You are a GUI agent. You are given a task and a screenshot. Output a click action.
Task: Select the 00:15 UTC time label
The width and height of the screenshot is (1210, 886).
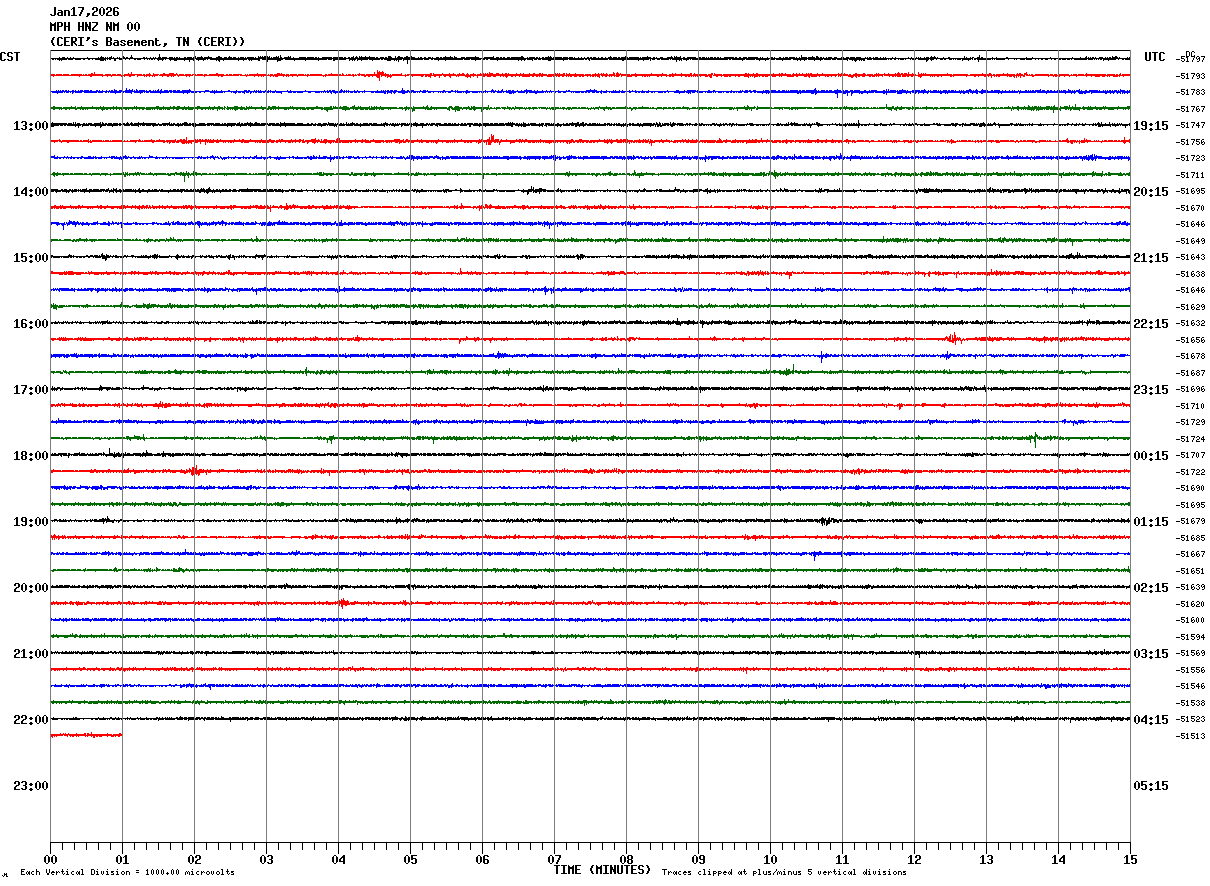click(1151, 456)
